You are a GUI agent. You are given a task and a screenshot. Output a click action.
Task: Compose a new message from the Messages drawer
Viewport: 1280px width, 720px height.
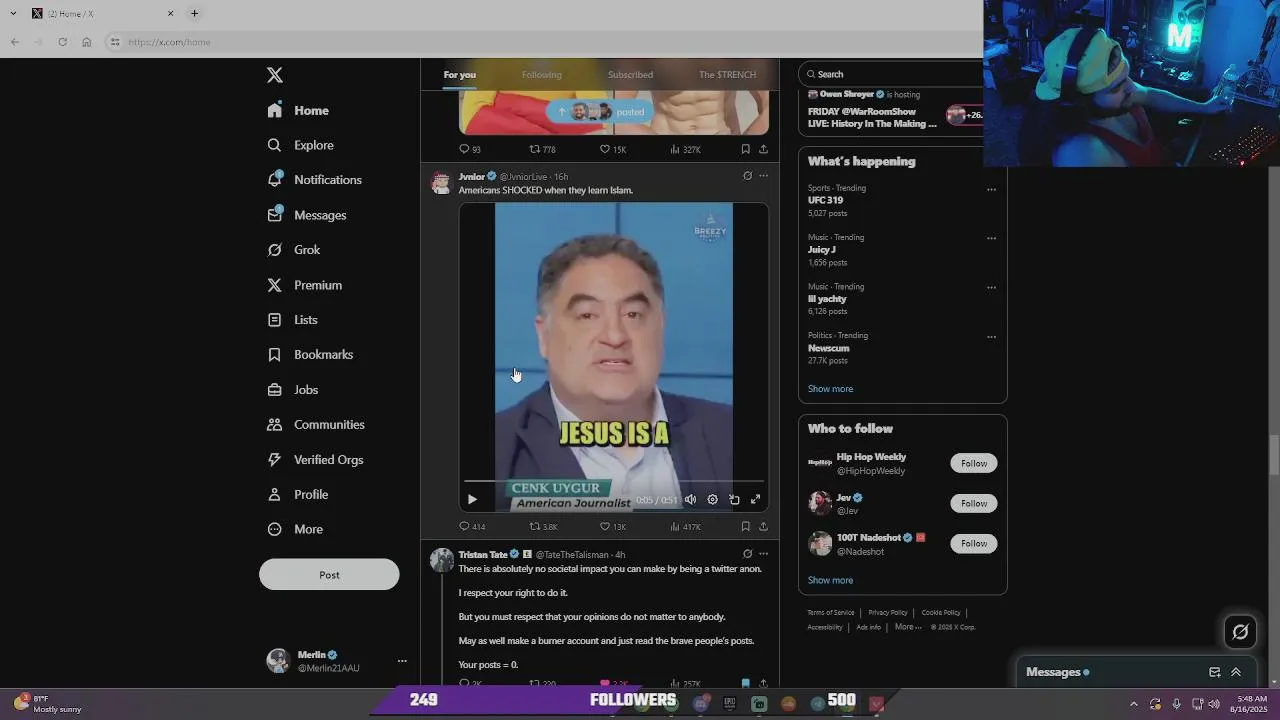pyautogui.click(x=1214, y=672)
